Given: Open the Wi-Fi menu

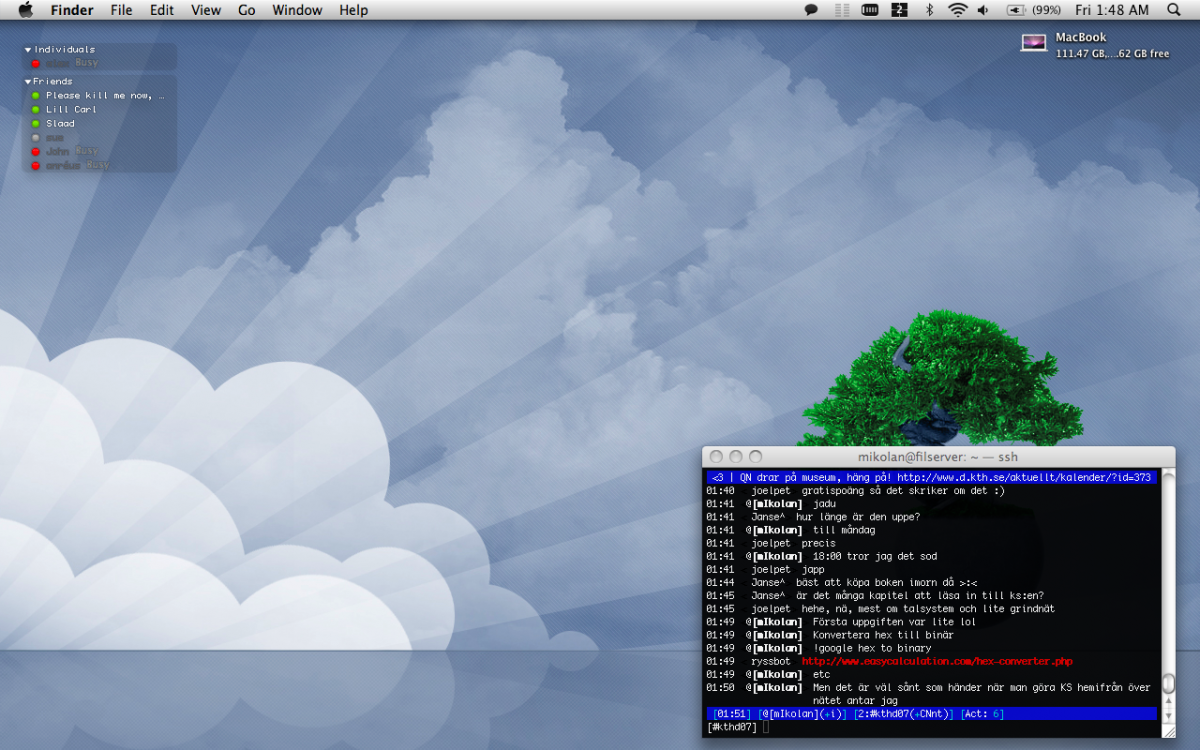Looking at the screenshot, I should [x=957, y=10].
